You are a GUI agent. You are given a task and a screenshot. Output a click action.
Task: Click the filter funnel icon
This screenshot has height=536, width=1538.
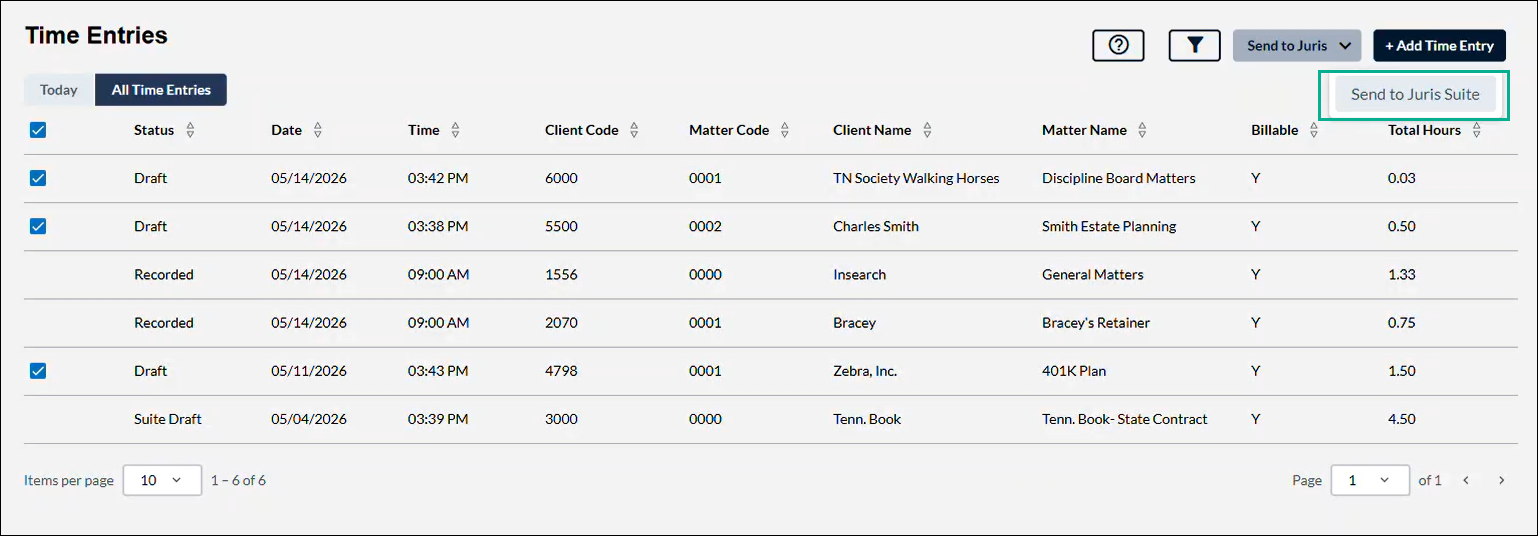tap(1194, 45)
